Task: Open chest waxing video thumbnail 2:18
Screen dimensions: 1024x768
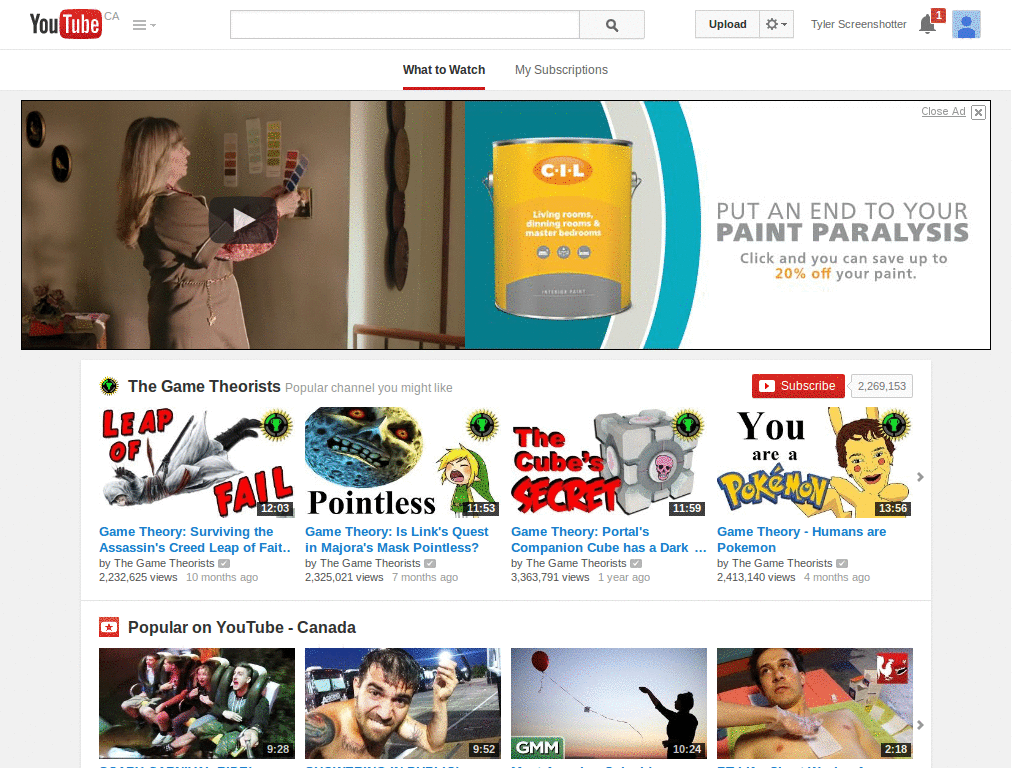Action: [x=814, y=703]
